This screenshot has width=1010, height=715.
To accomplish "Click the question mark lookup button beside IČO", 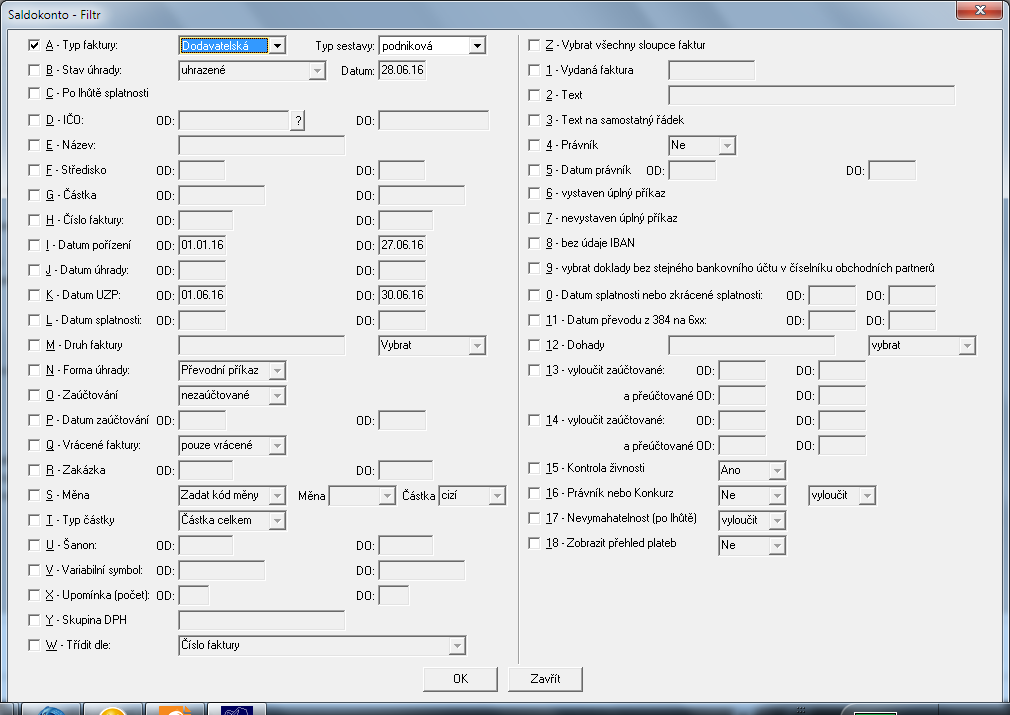I will click(298, 120).
